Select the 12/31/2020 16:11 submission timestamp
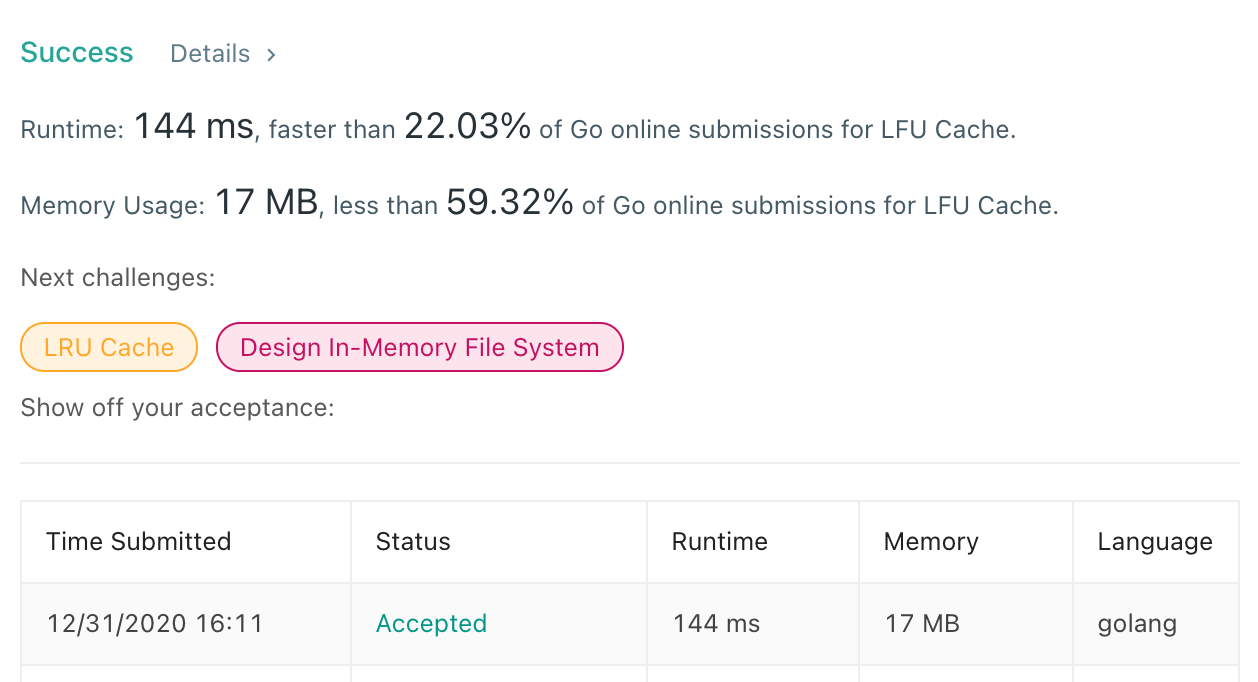This screenshot has height=682, width=1258. coord(155,624)
